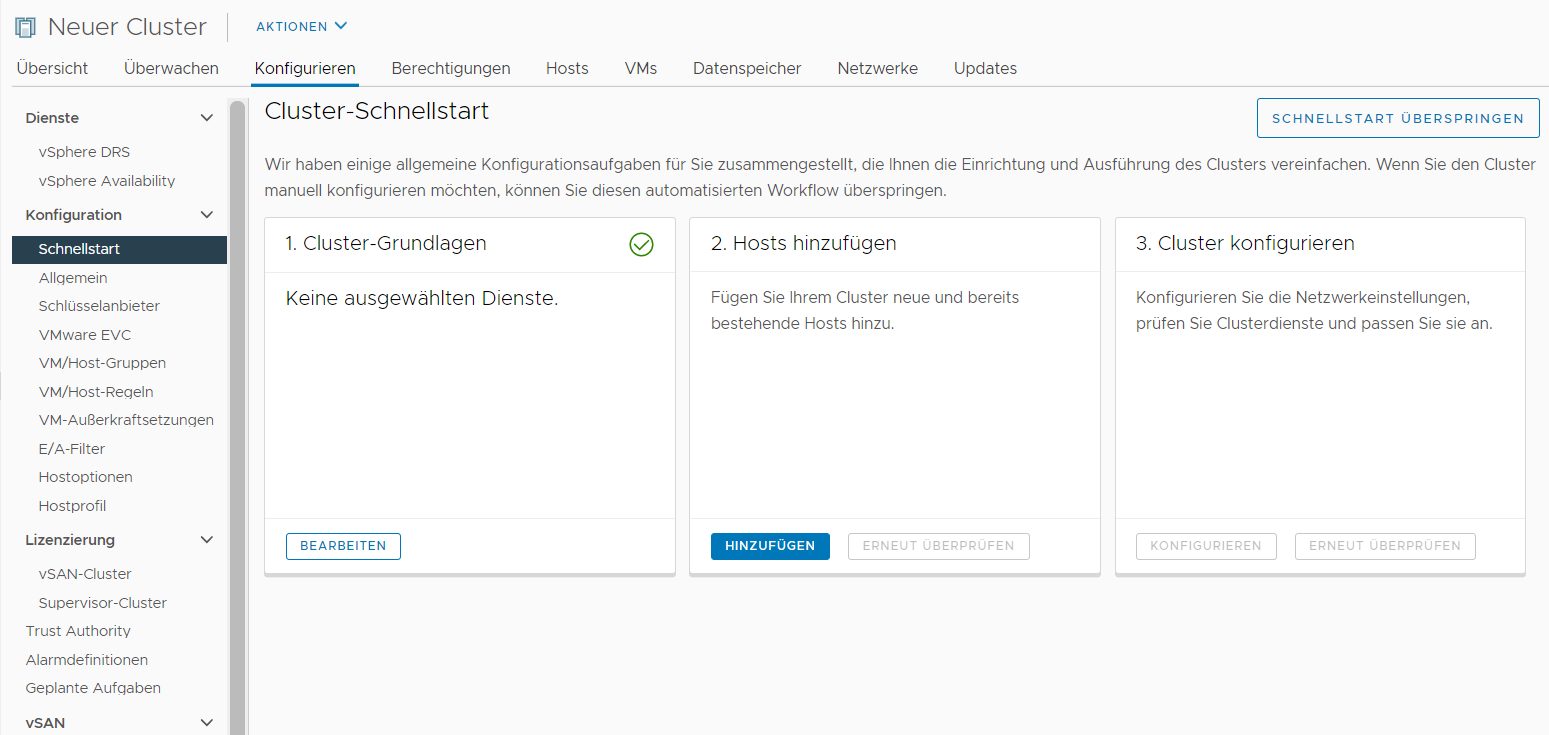Select the Konfigurieren tab
The image size is (1549, 735).
tap(305, 68)
